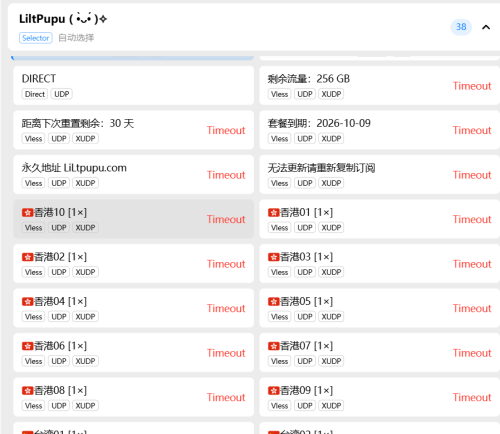The image size is (500, 434).
Task: Select the 香港06 [1×] proxy node
Action: coord(133,353)
